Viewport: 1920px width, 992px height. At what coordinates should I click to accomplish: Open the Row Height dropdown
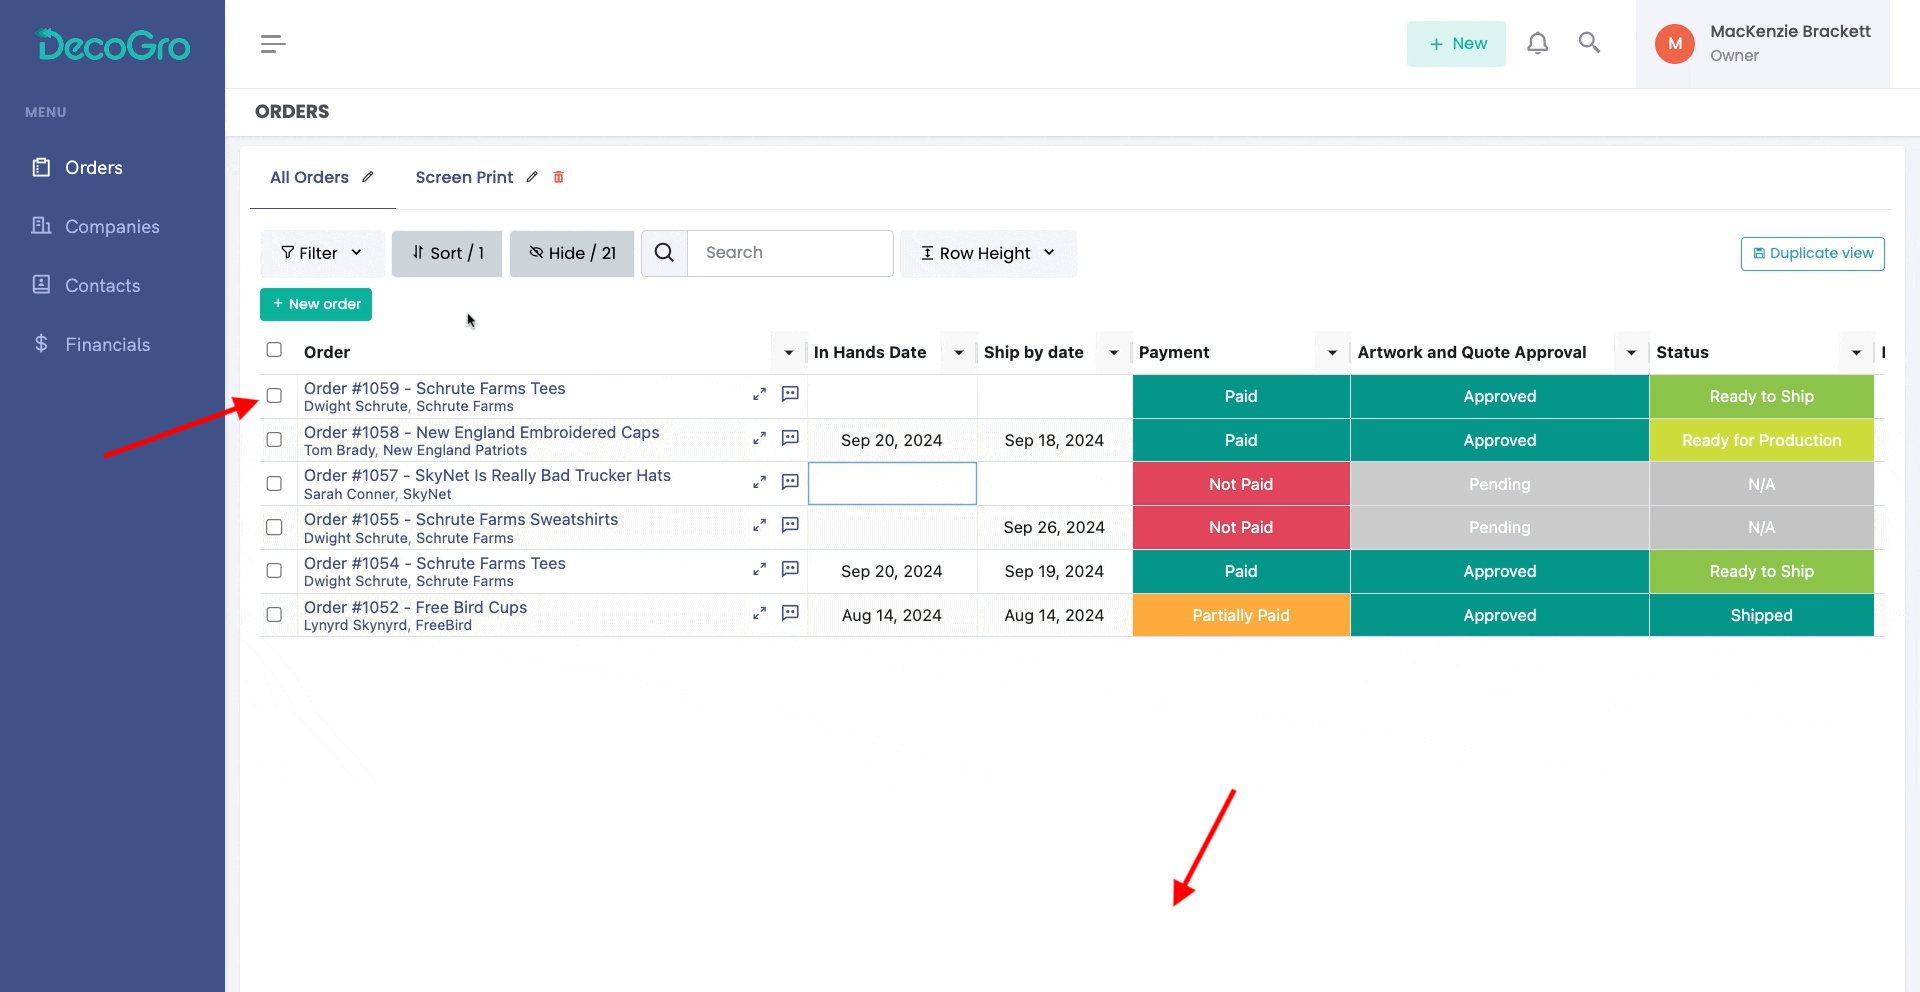tap(988, 253)
